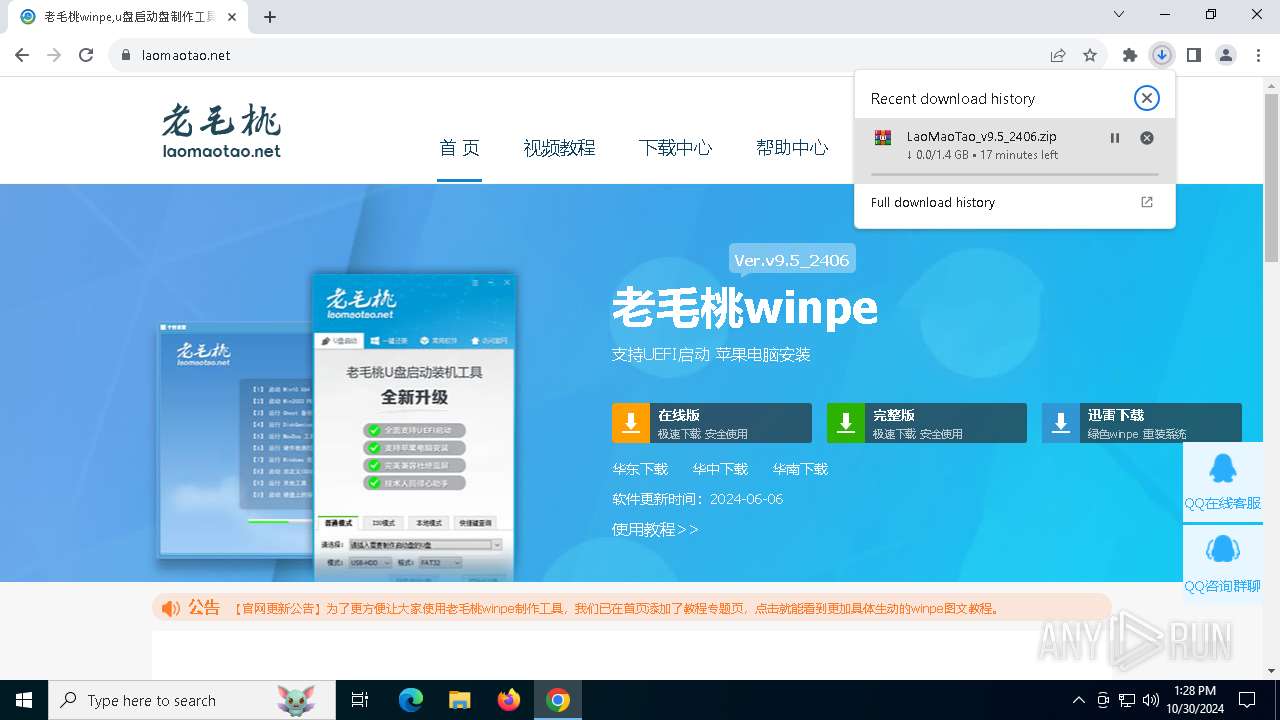Viewport: 1280px width, 720px height.
Task: Download the 在线版 orange button
Action: (712, 423)
